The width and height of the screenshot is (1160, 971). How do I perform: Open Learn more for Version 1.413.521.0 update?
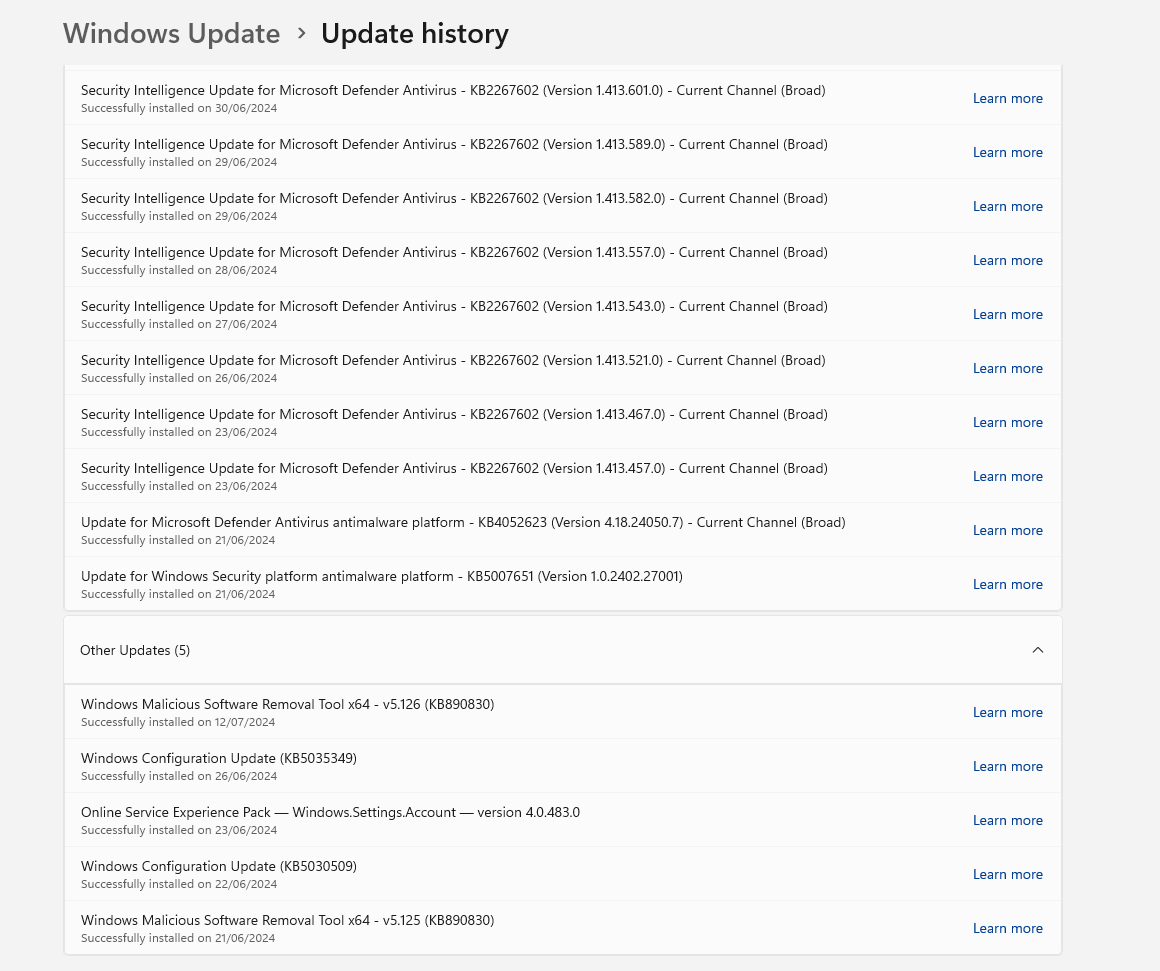tap(1008, 368)
